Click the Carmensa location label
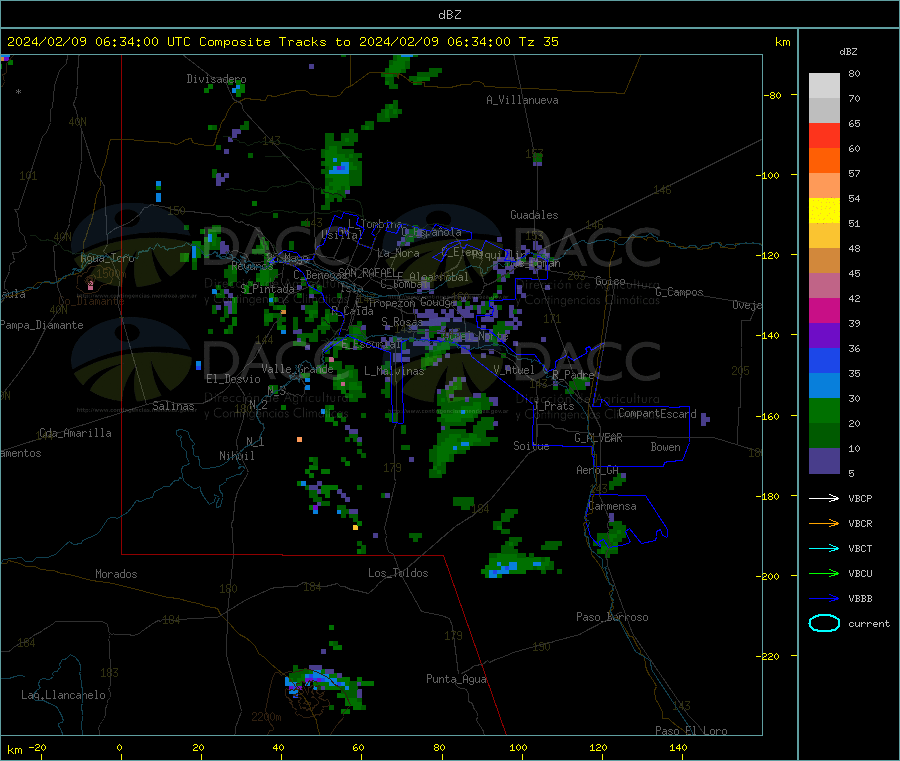This screenshot has width=900, height=761. pyautogui.click(x=612, y=506)
